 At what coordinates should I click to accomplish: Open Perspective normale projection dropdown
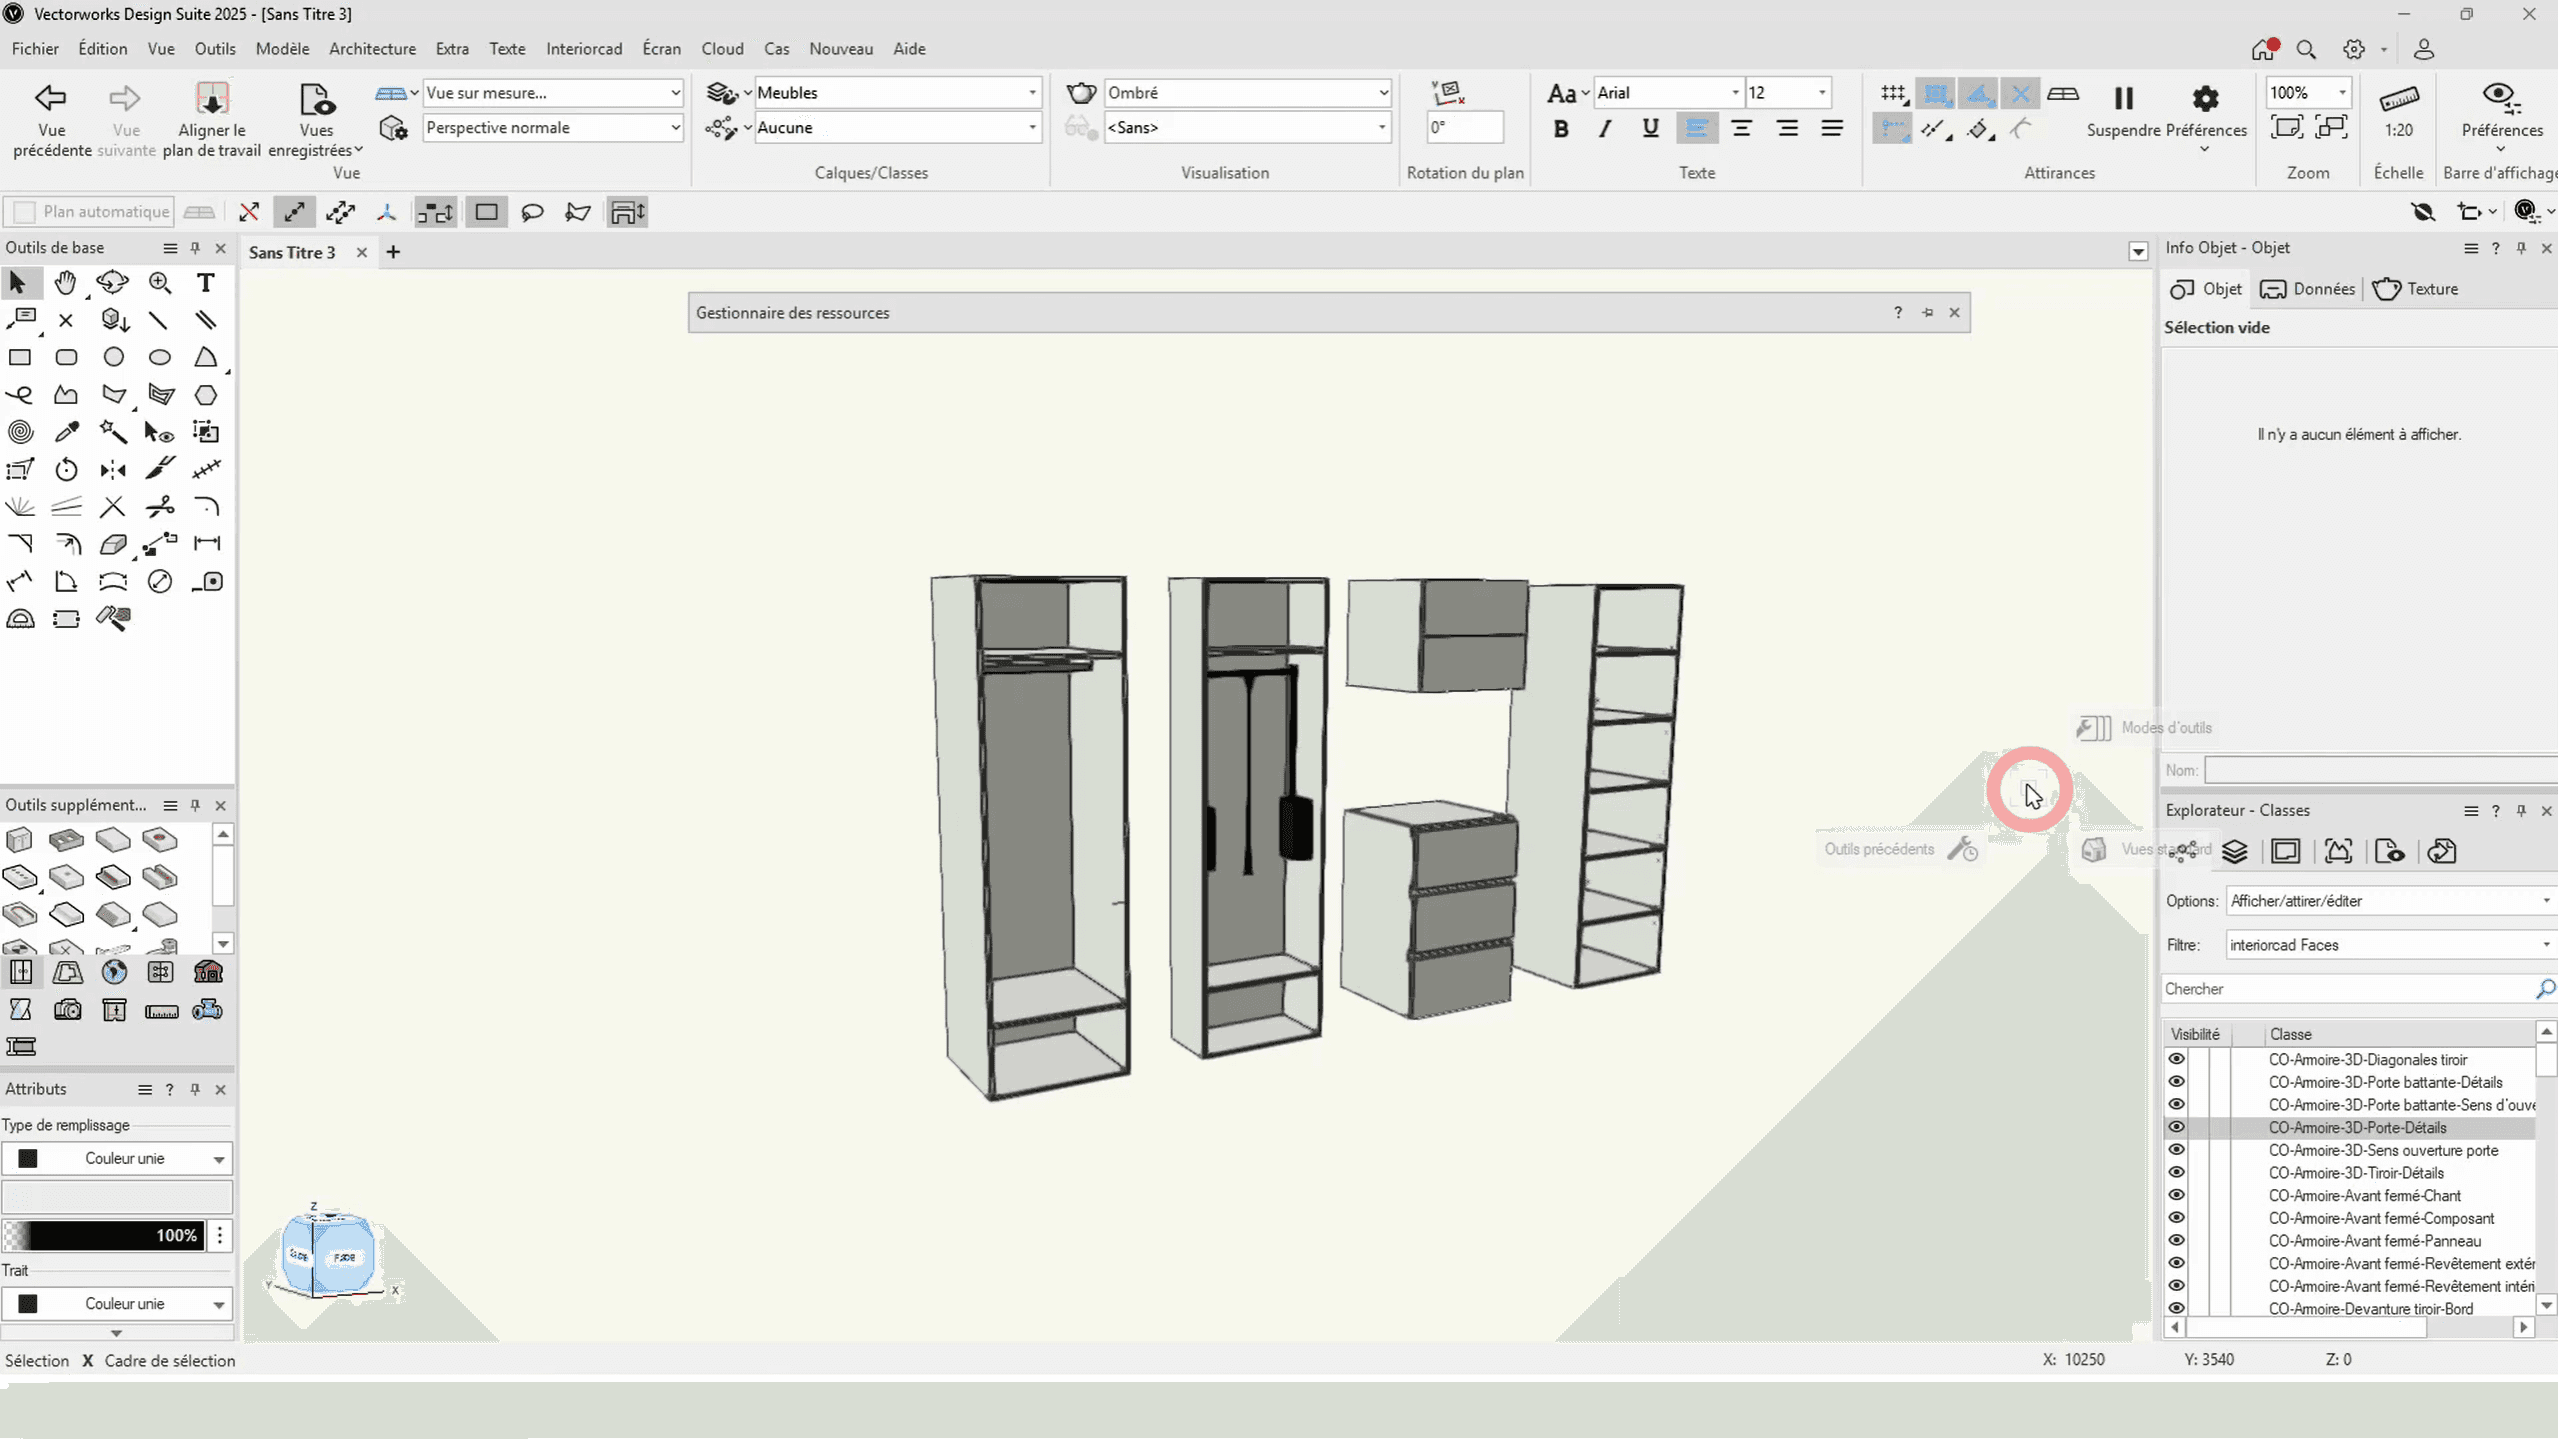pos(674,128)
